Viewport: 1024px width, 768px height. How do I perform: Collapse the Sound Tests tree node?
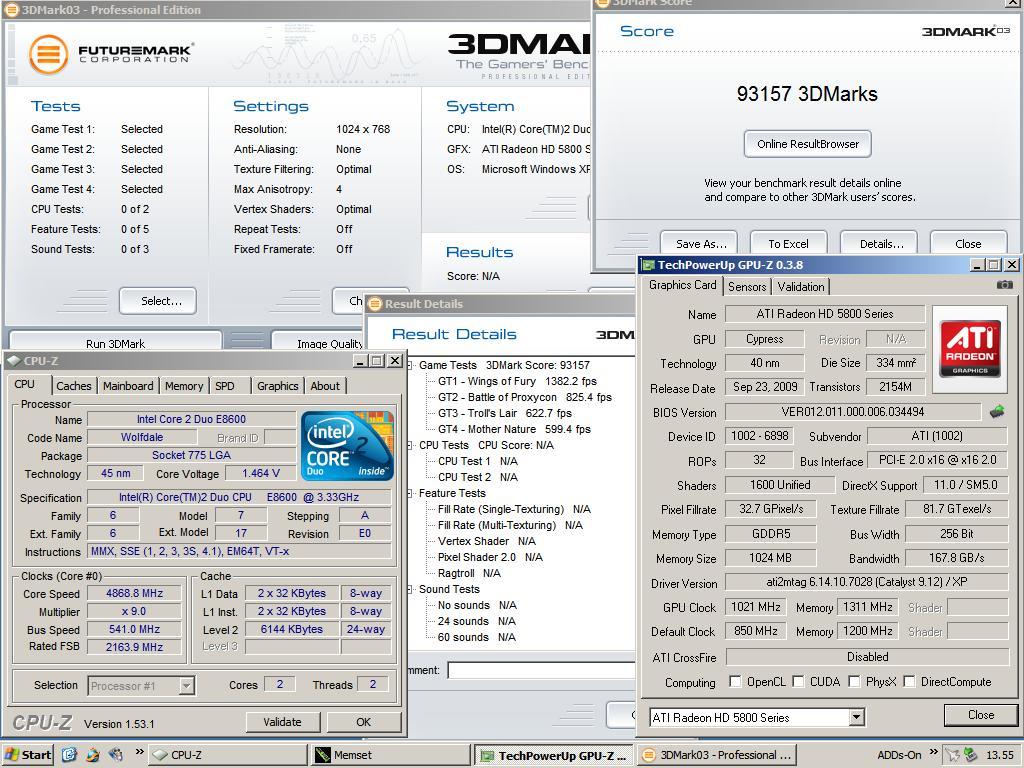pyautogui.click(x=410, y=589)
